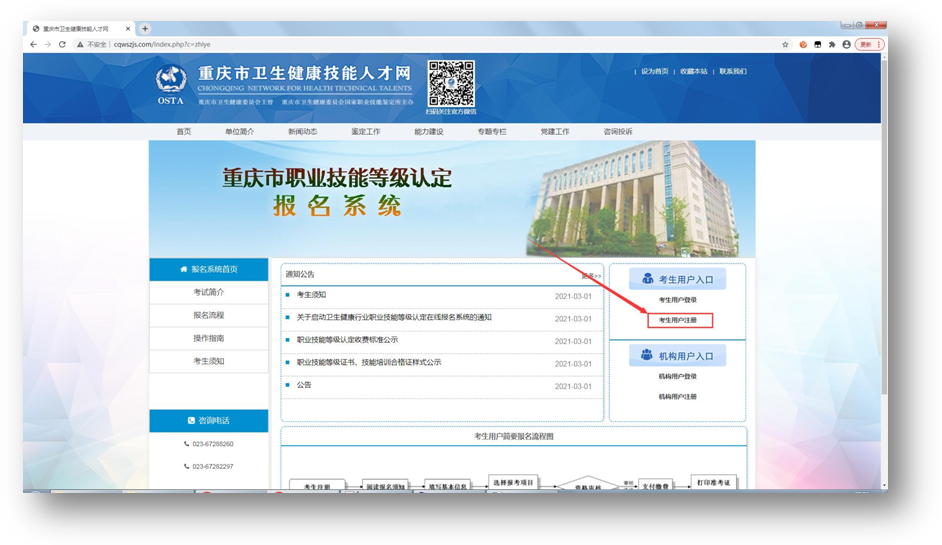Open the browser extensions puzzle icon
Image resolution: width=942 pixels, height=545 pixels.
point(832,45)
